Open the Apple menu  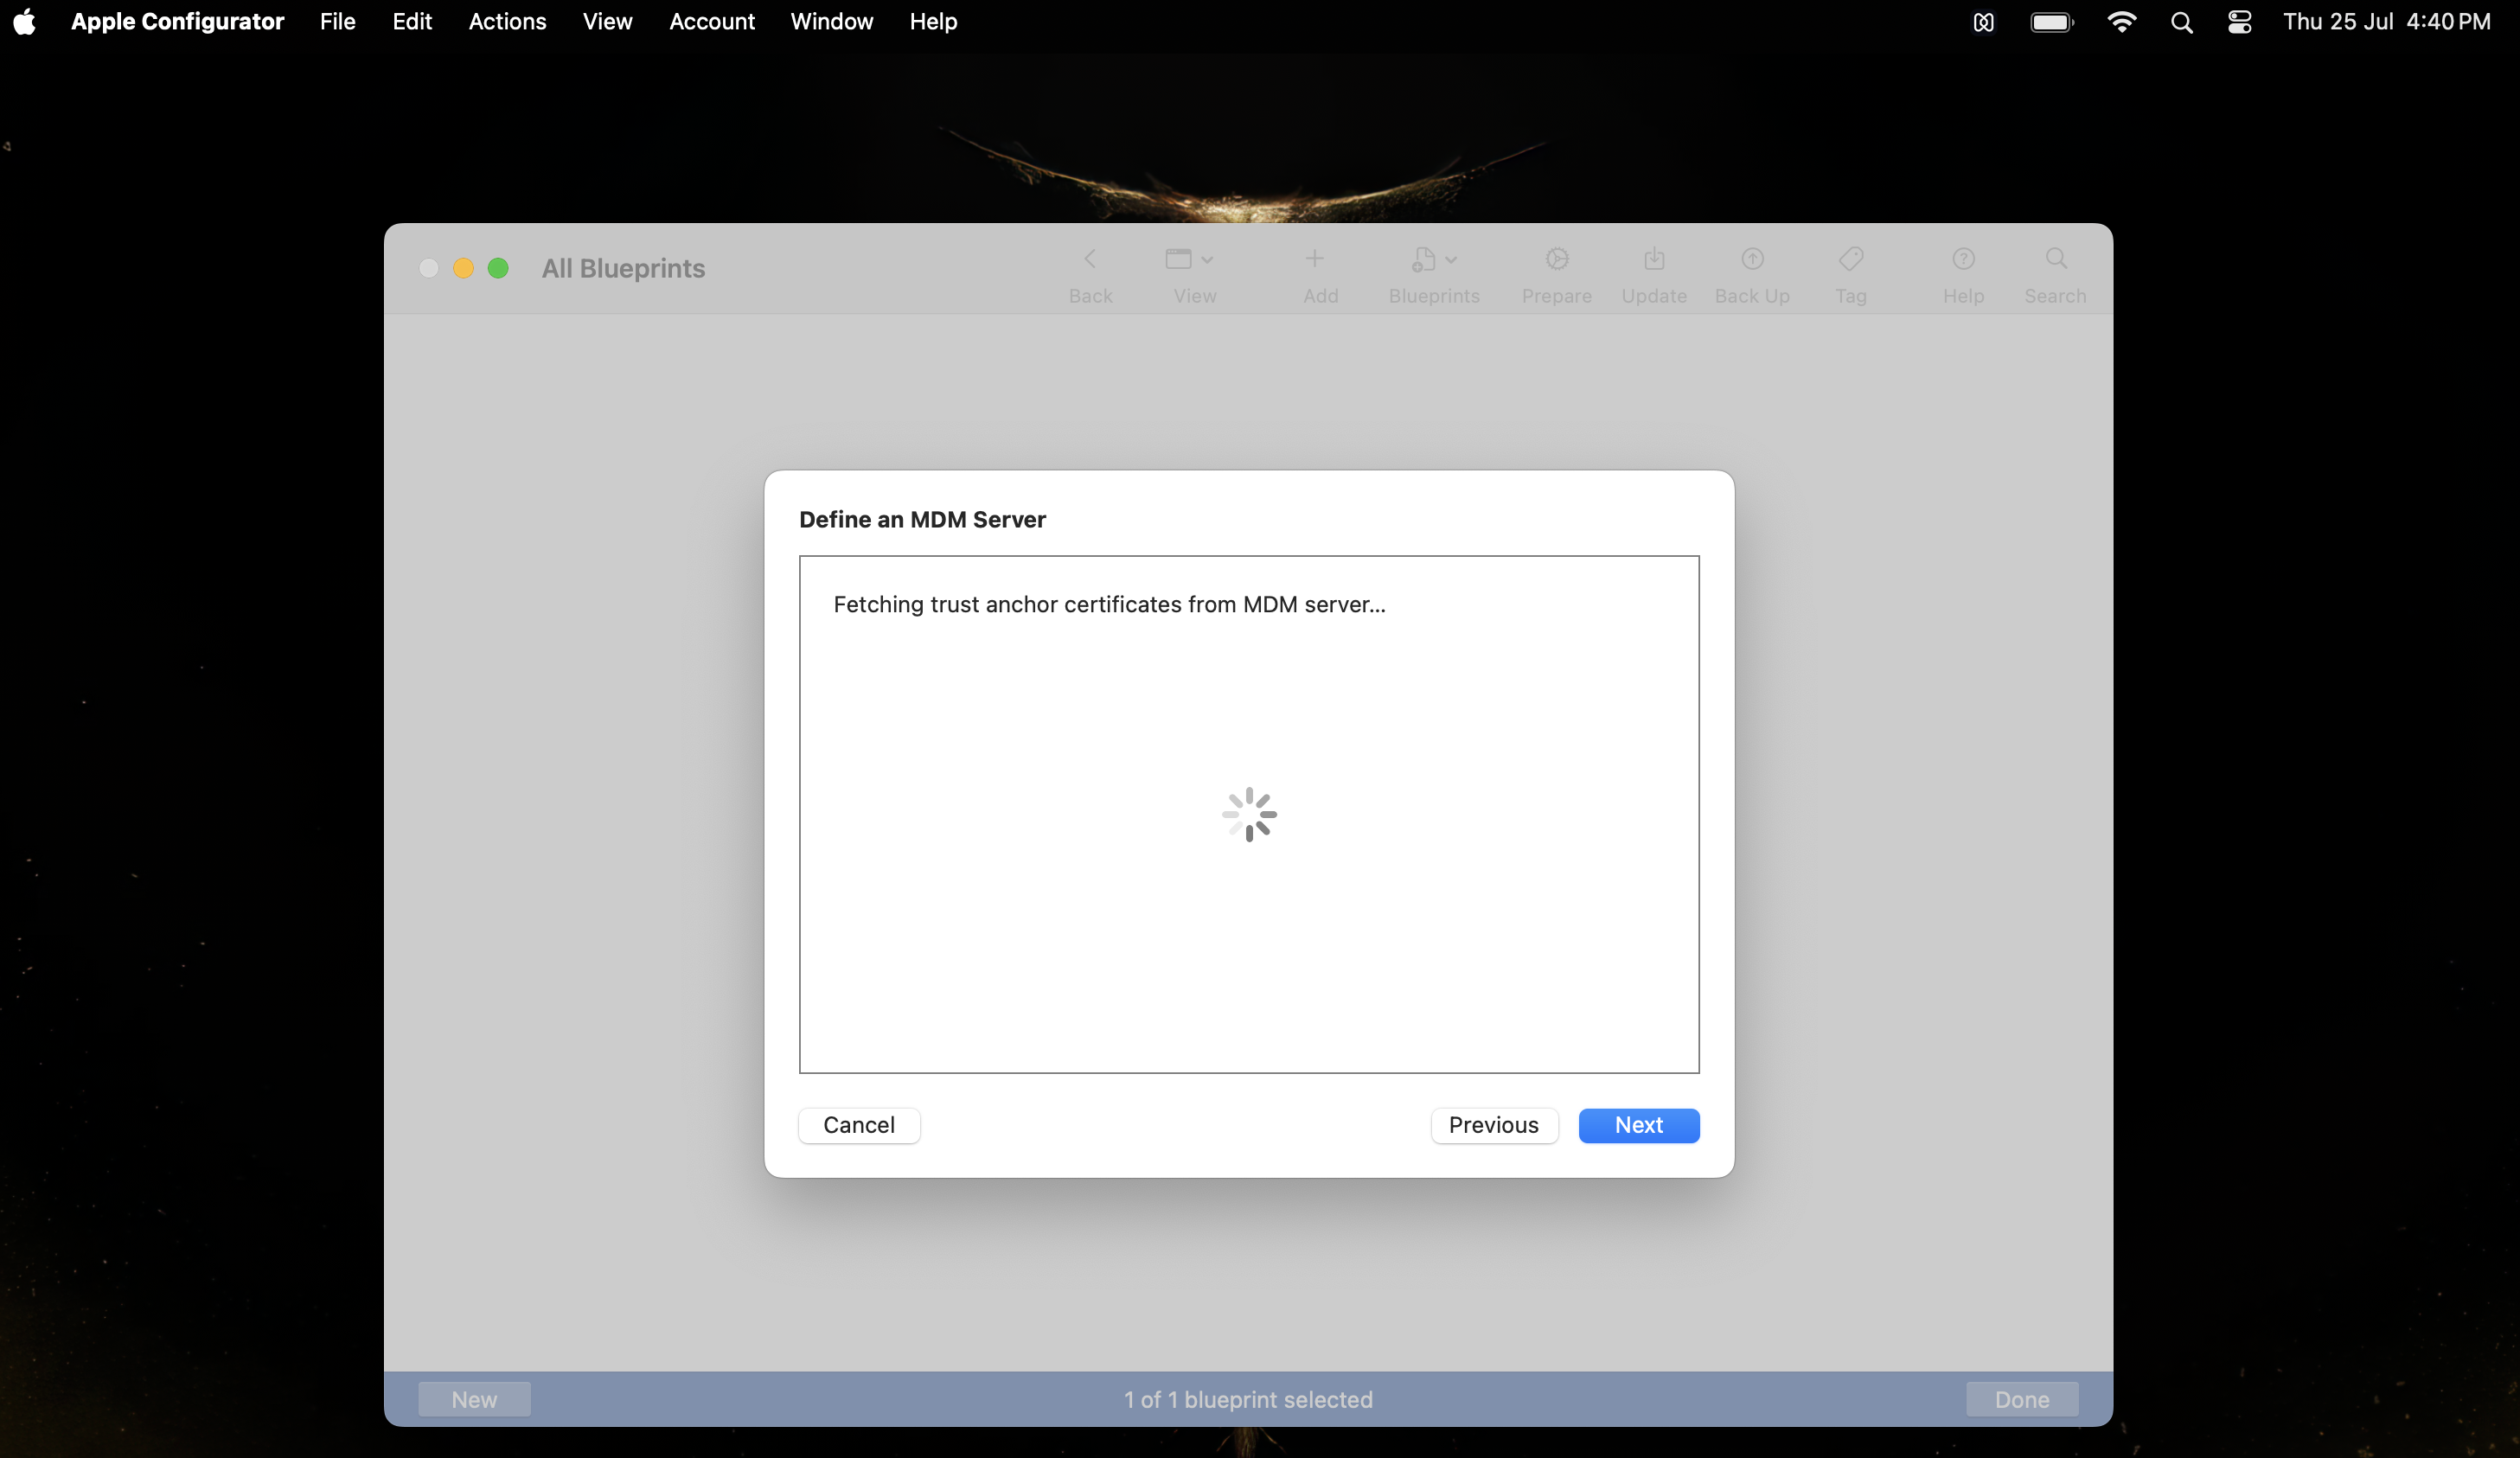coord(25,21)
